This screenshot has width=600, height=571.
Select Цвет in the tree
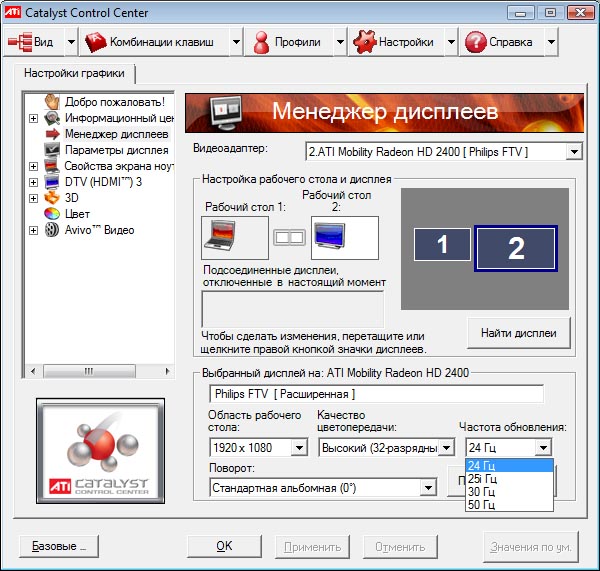77,214
